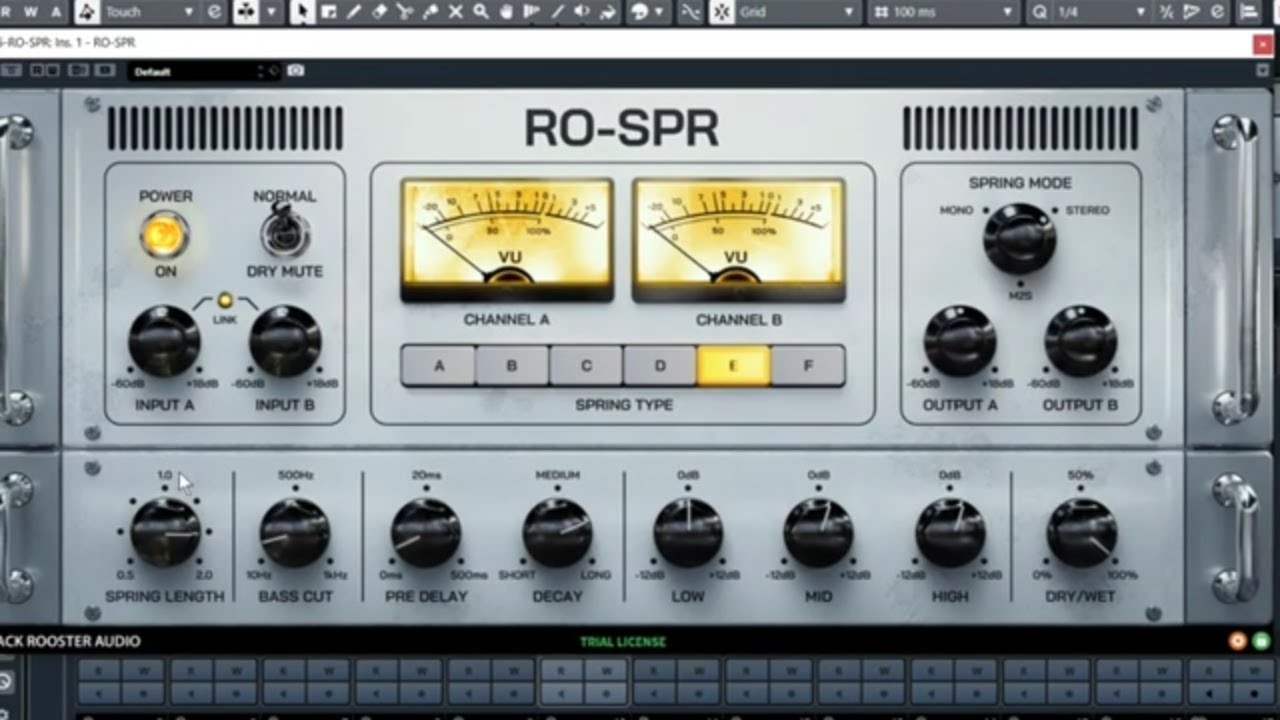Select spring type B
The width and height of the screenshot is (1280, 720).
click(512, 366)
